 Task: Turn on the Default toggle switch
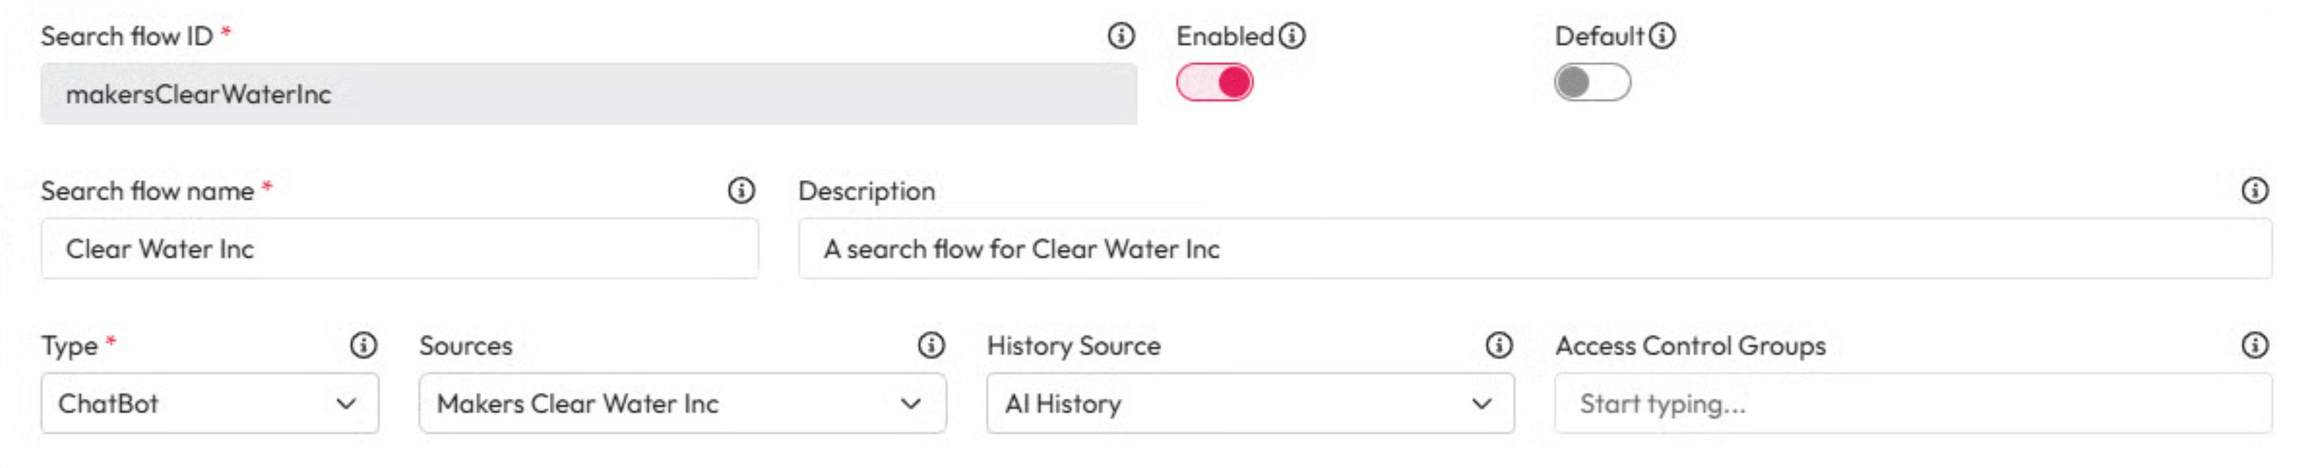click(x=1592, y=83)
